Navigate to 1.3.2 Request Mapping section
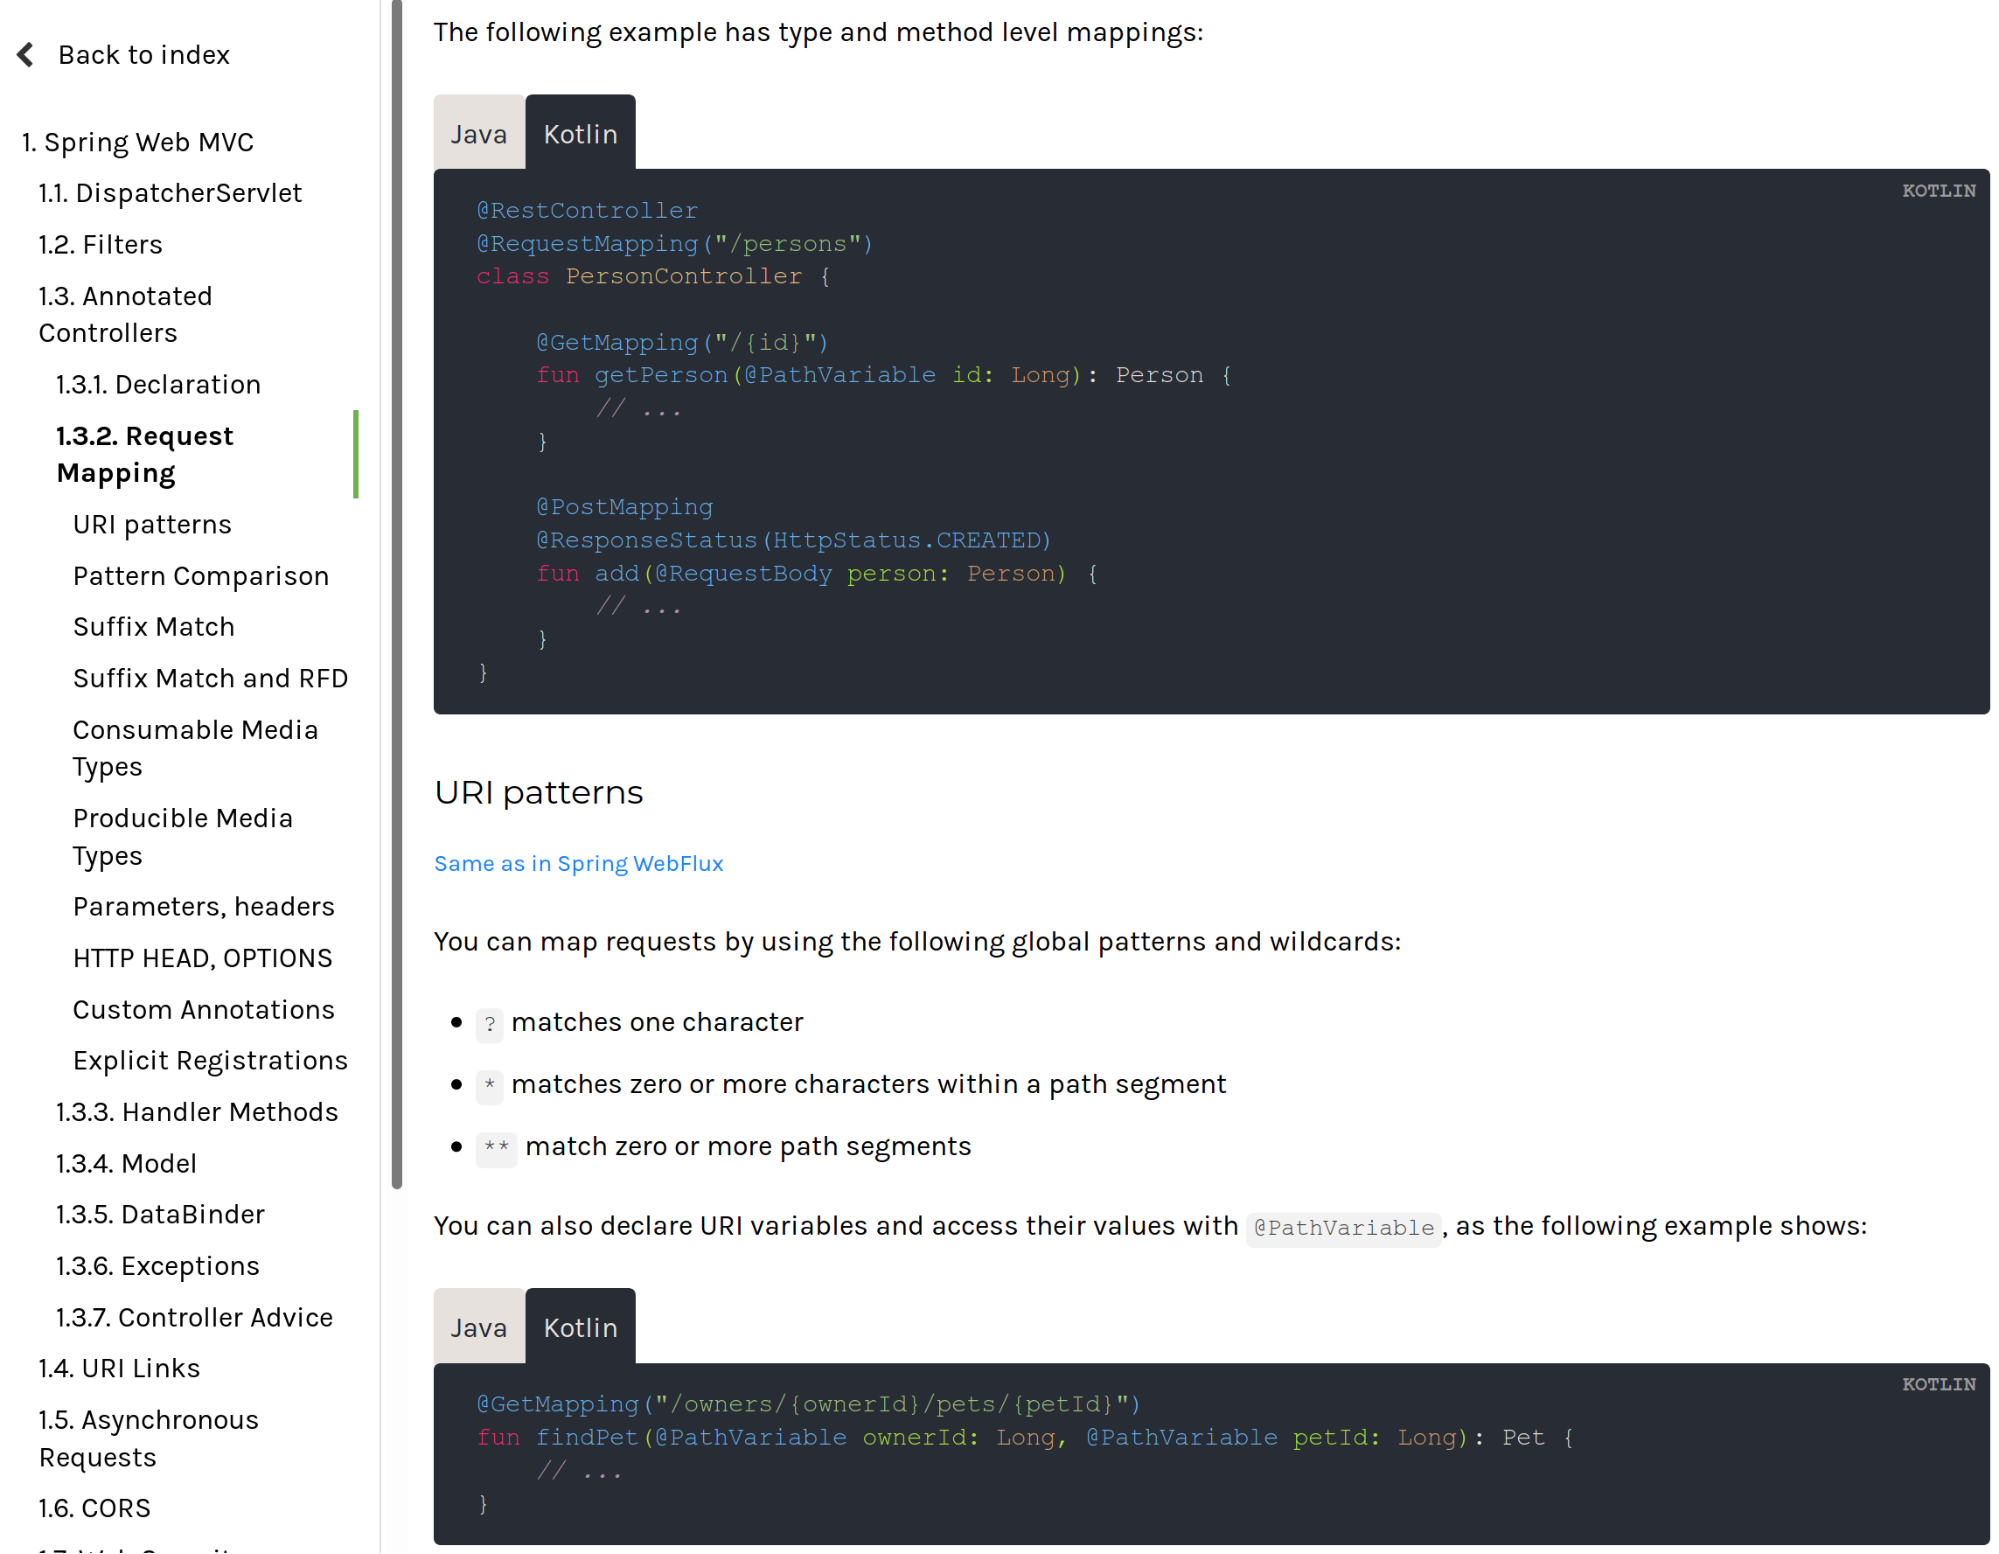 coord(144,454)
